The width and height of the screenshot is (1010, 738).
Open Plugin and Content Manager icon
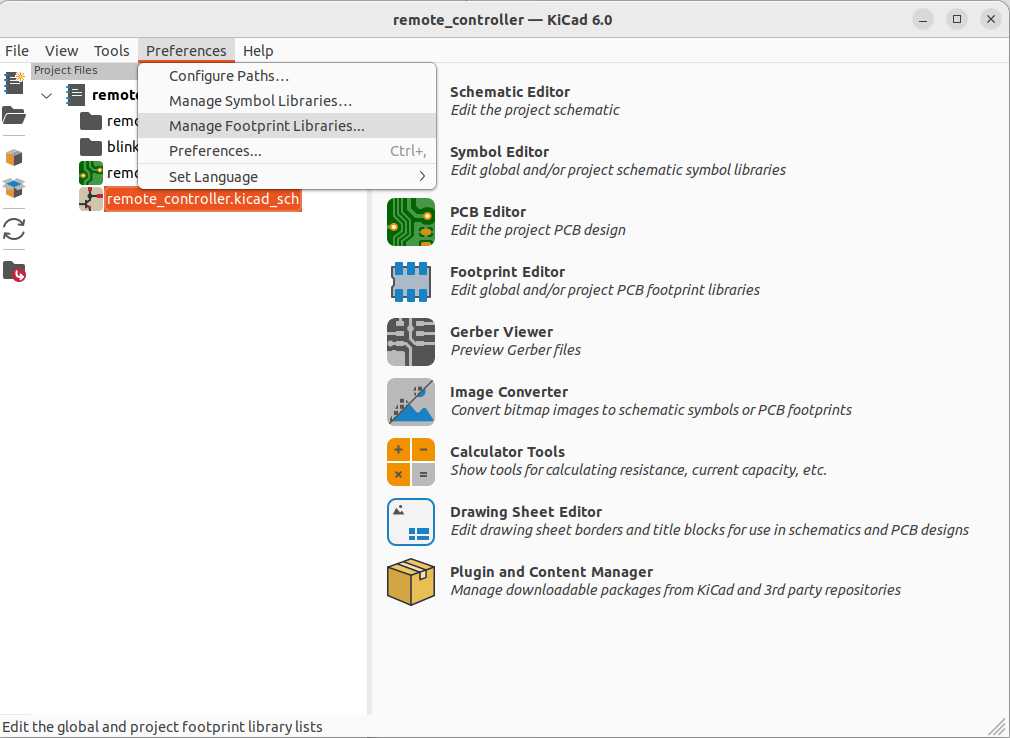[410, 582]
